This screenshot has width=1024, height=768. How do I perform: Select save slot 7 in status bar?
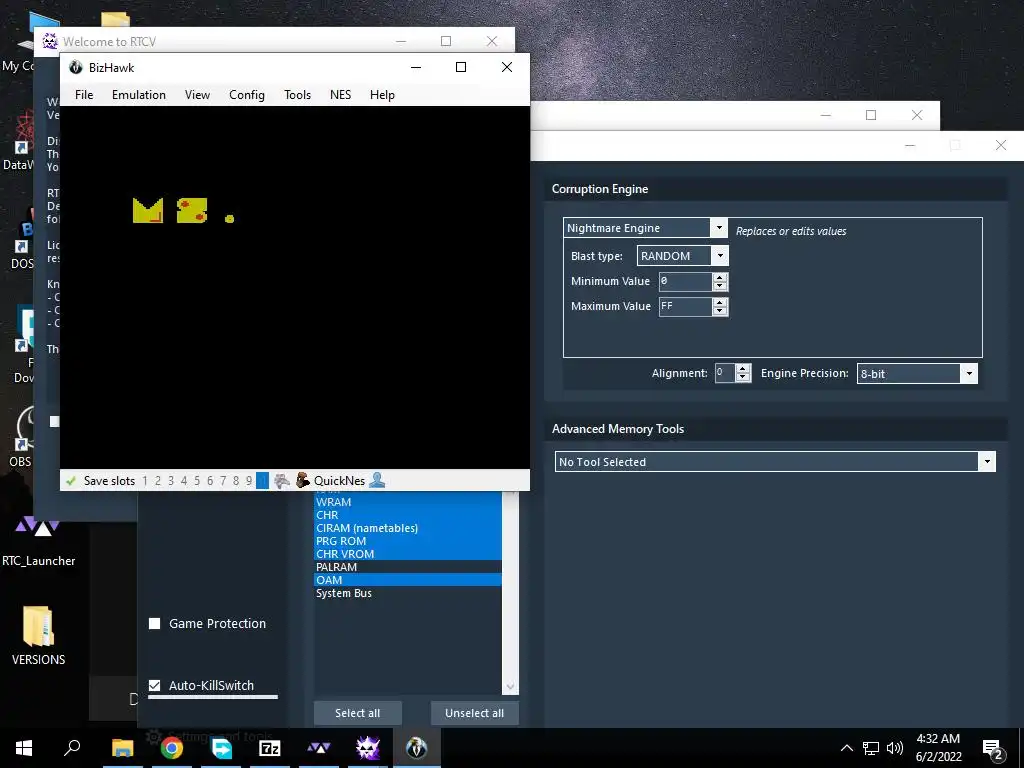click(x=223, y=481)
